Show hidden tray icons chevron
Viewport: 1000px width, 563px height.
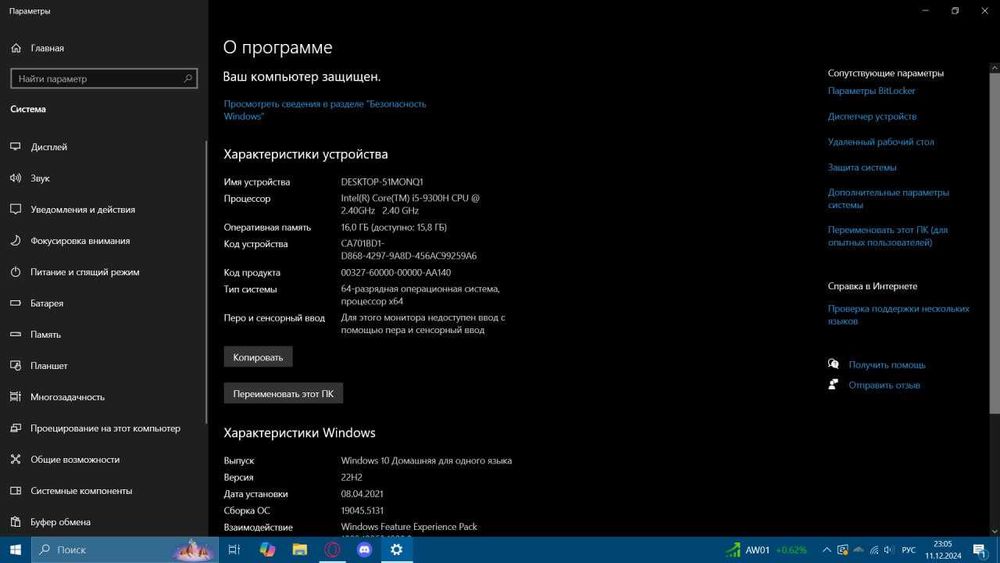(827, 550)
